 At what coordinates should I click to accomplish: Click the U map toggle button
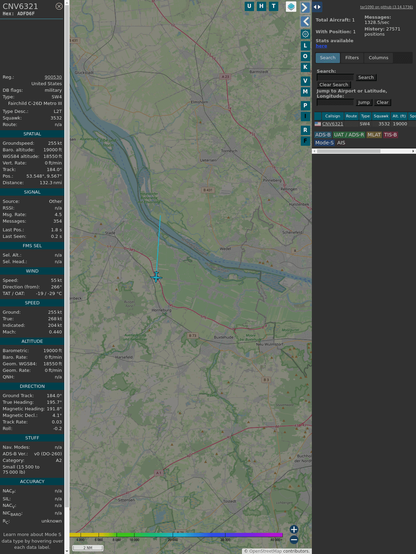[x=249, y=6]
